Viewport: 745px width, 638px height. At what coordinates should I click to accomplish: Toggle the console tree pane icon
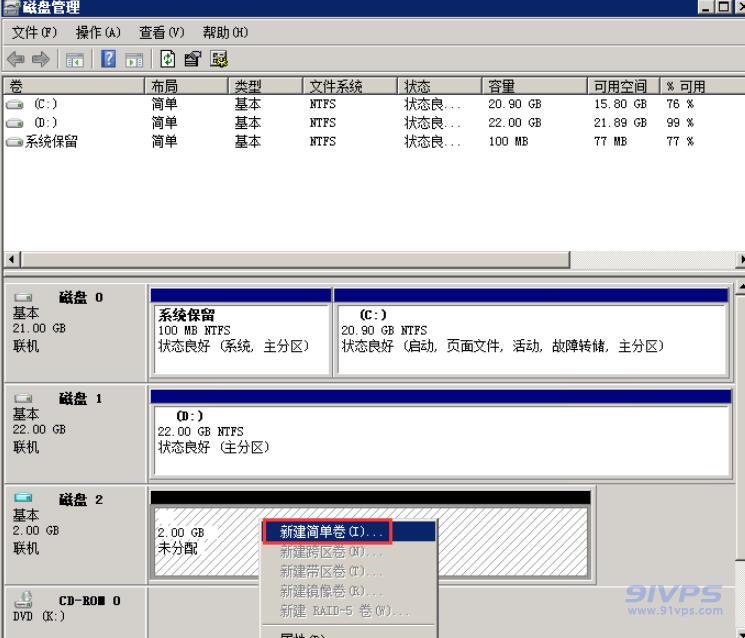[x=74, y=60]
